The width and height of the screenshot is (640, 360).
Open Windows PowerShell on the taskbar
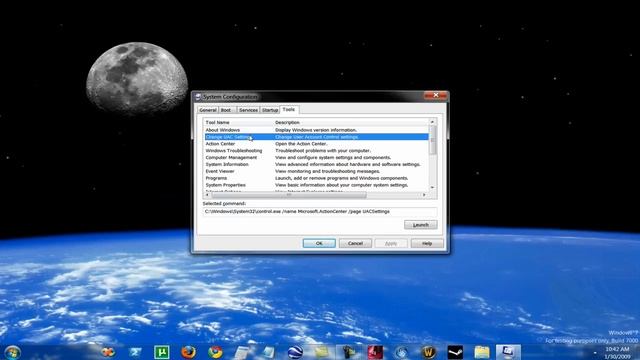pos(135,352)
